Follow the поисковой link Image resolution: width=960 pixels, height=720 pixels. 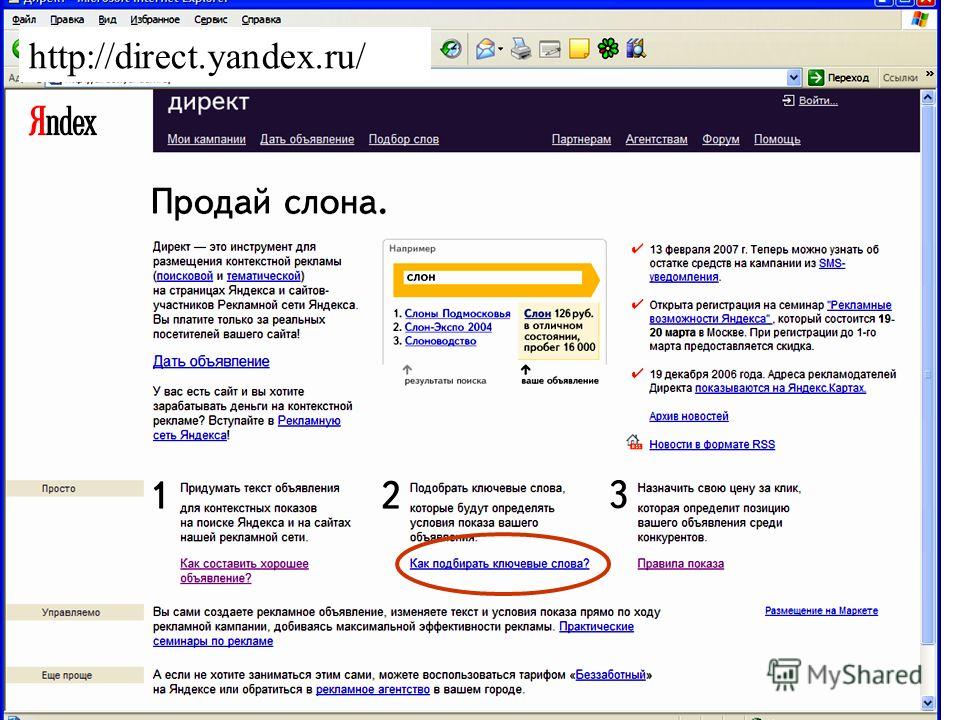tap(185, 276)
